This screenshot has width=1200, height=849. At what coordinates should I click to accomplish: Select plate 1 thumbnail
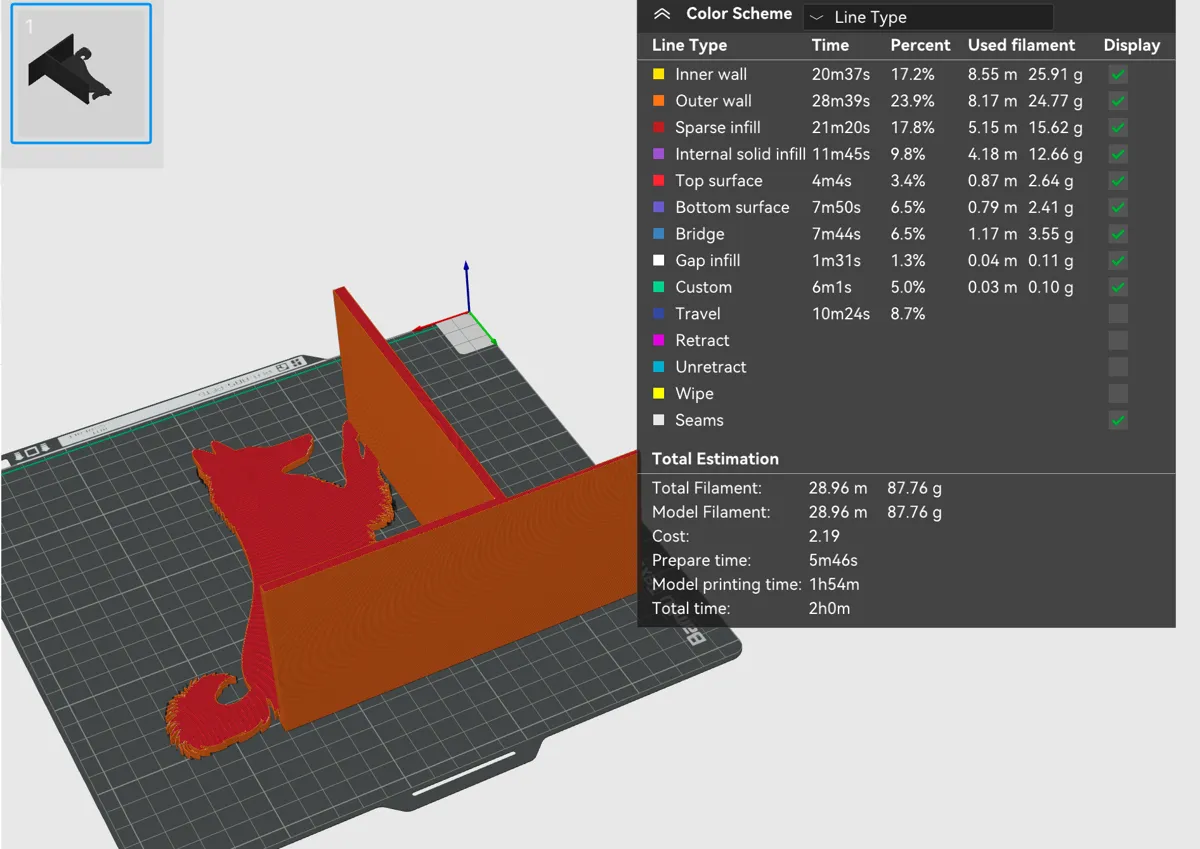point(81,73)
